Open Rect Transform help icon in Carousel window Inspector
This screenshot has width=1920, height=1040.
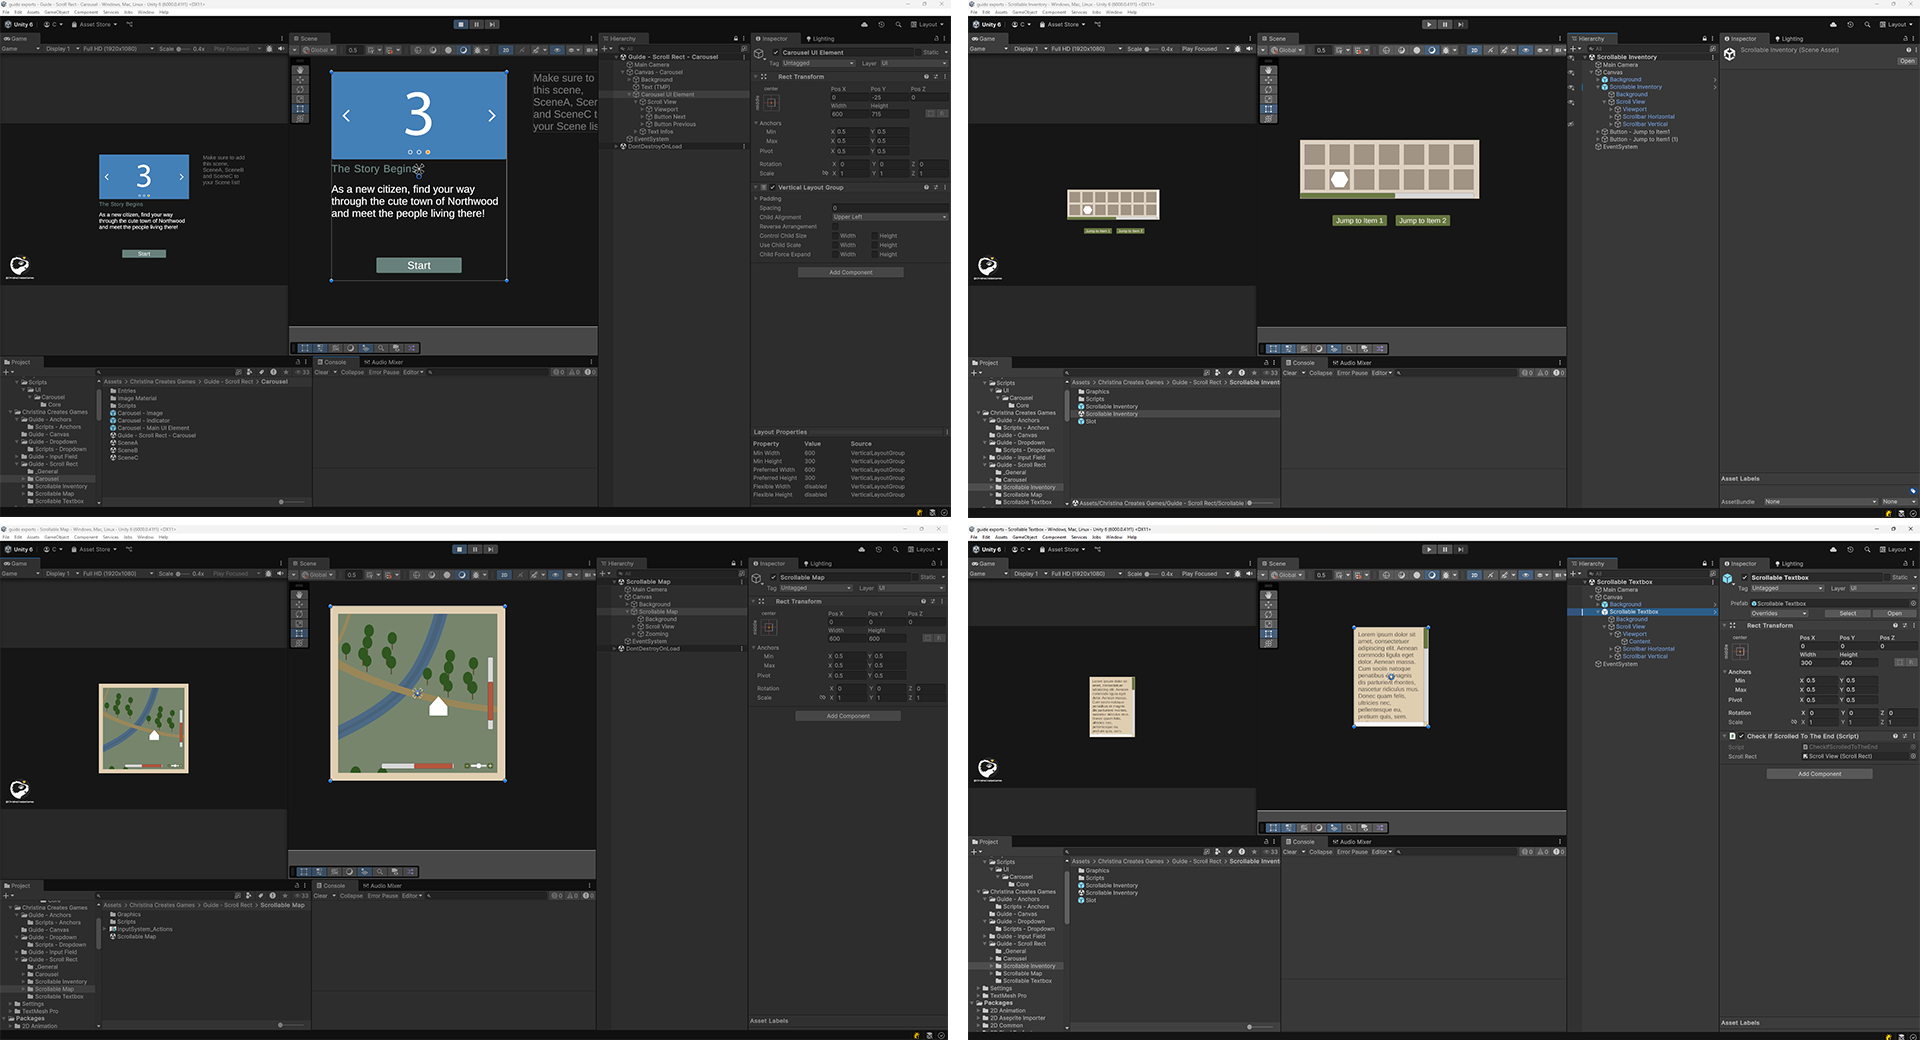926,77
